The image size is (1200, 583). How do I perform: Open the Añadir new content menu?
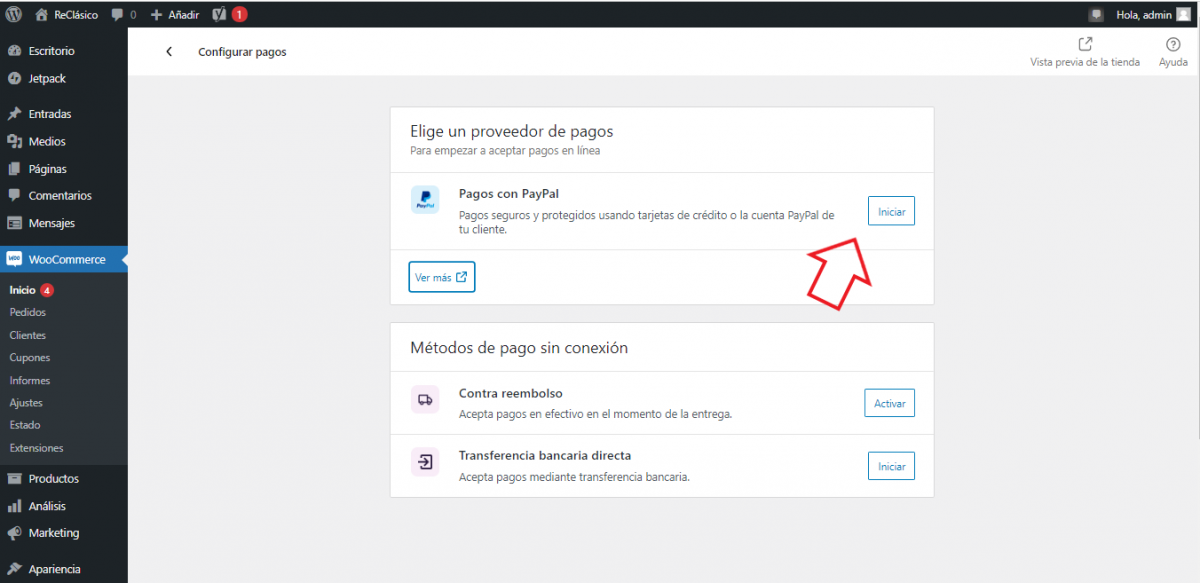point(175,15)
